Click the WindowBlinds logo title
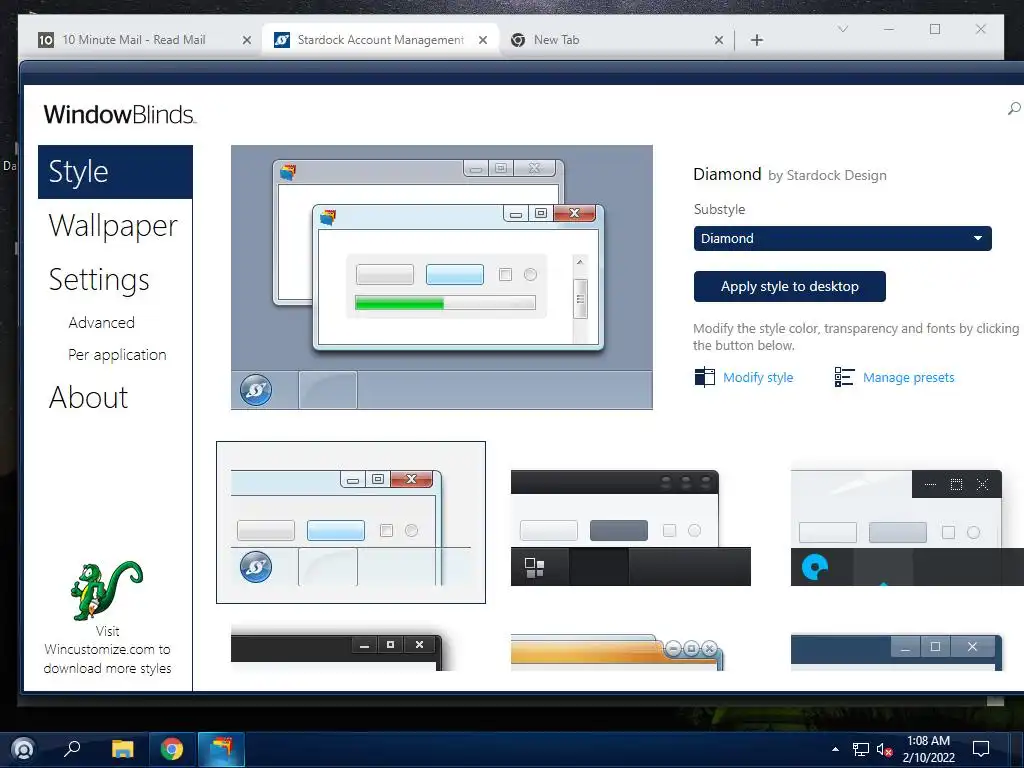Viewport: 1024px width, 768px height. coord(120,114)
